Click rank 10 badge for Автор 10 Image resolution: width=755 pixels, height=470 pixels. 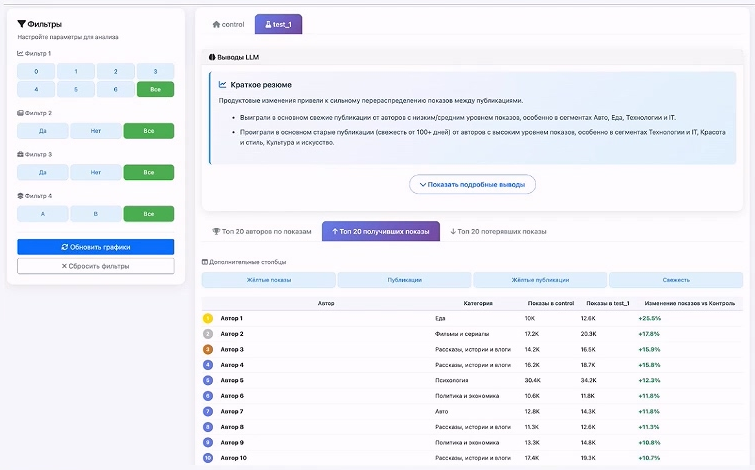[x=208, y=458]
